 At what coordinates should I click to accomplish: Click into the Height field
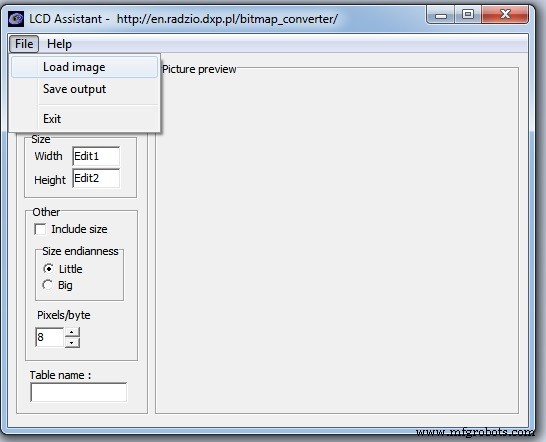click(96, 178)
